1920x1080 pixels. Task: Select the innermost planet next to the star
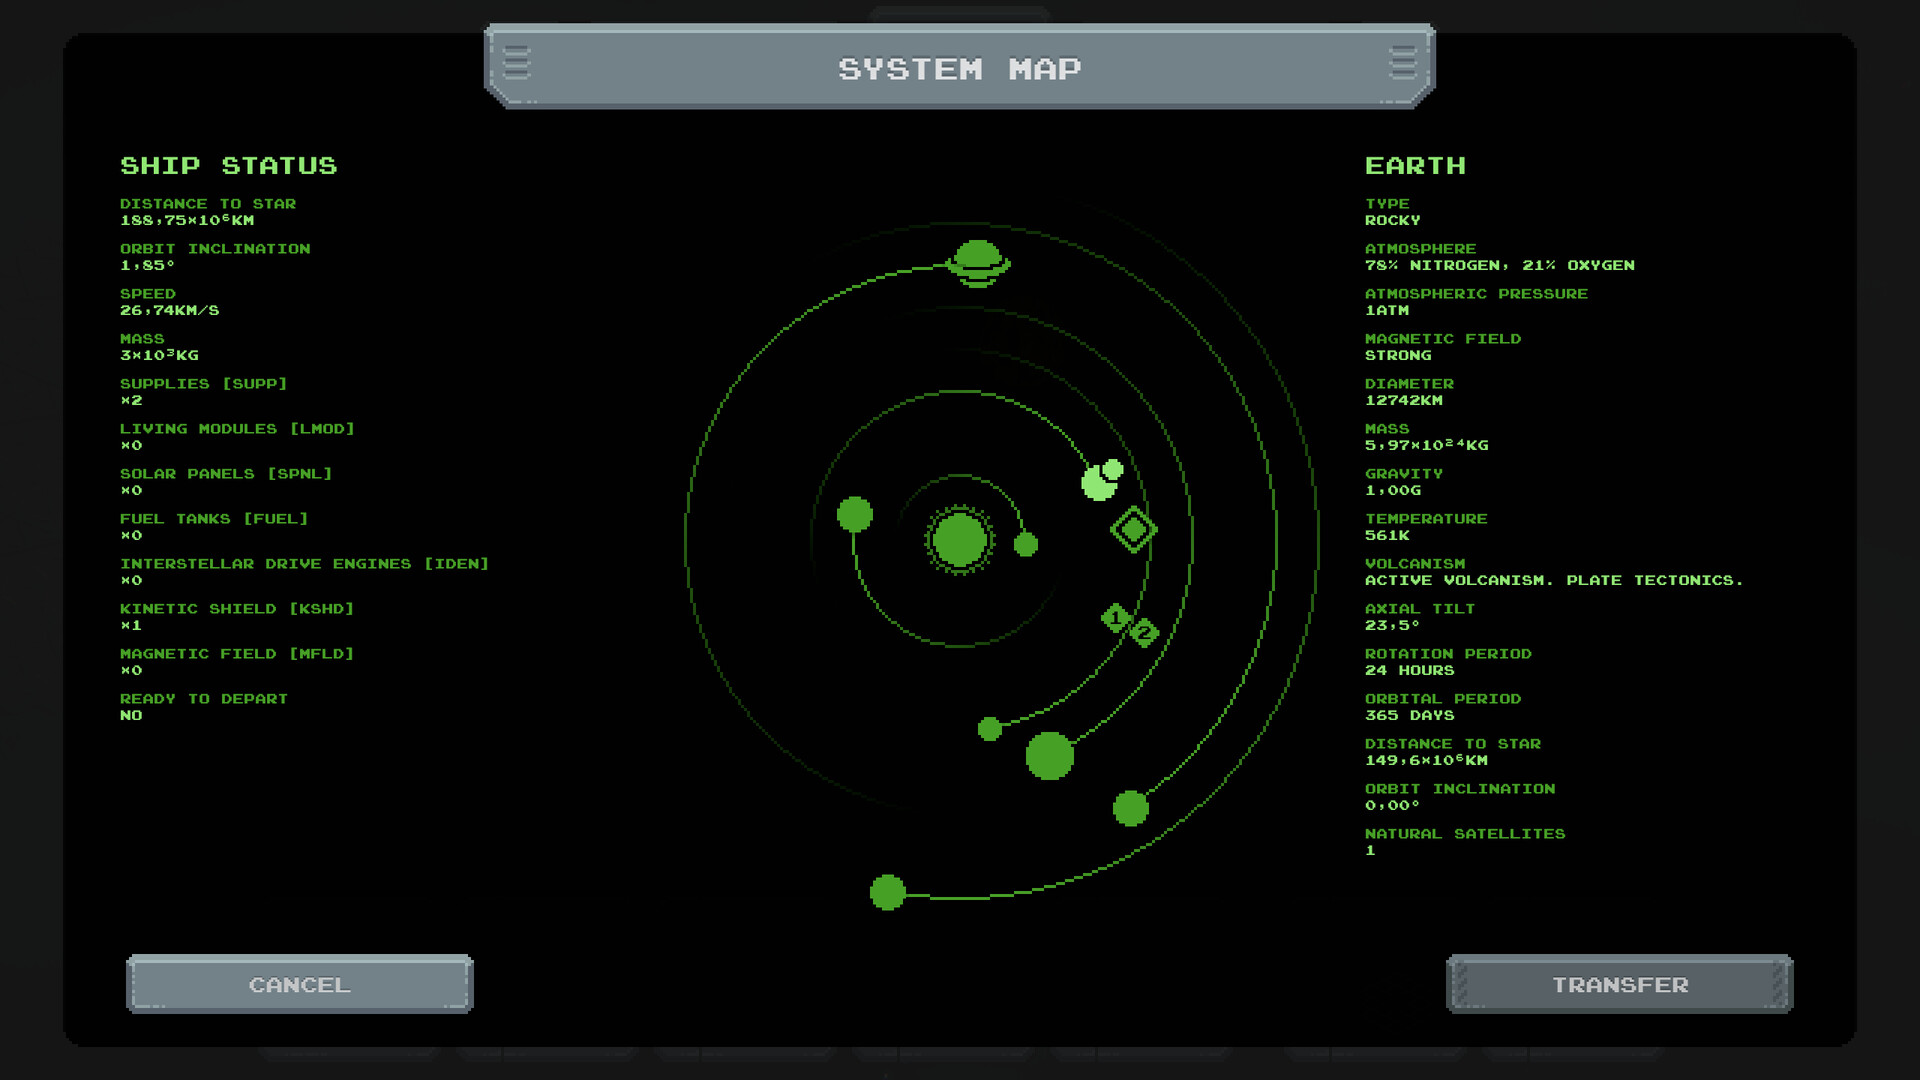click(x=1025, y=544)
